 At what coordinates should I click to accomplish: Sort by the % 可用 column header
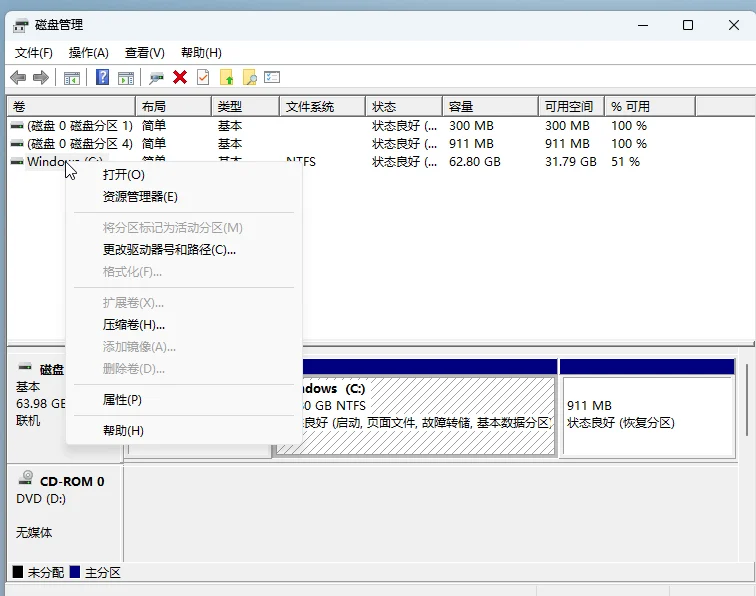(650, 107)
